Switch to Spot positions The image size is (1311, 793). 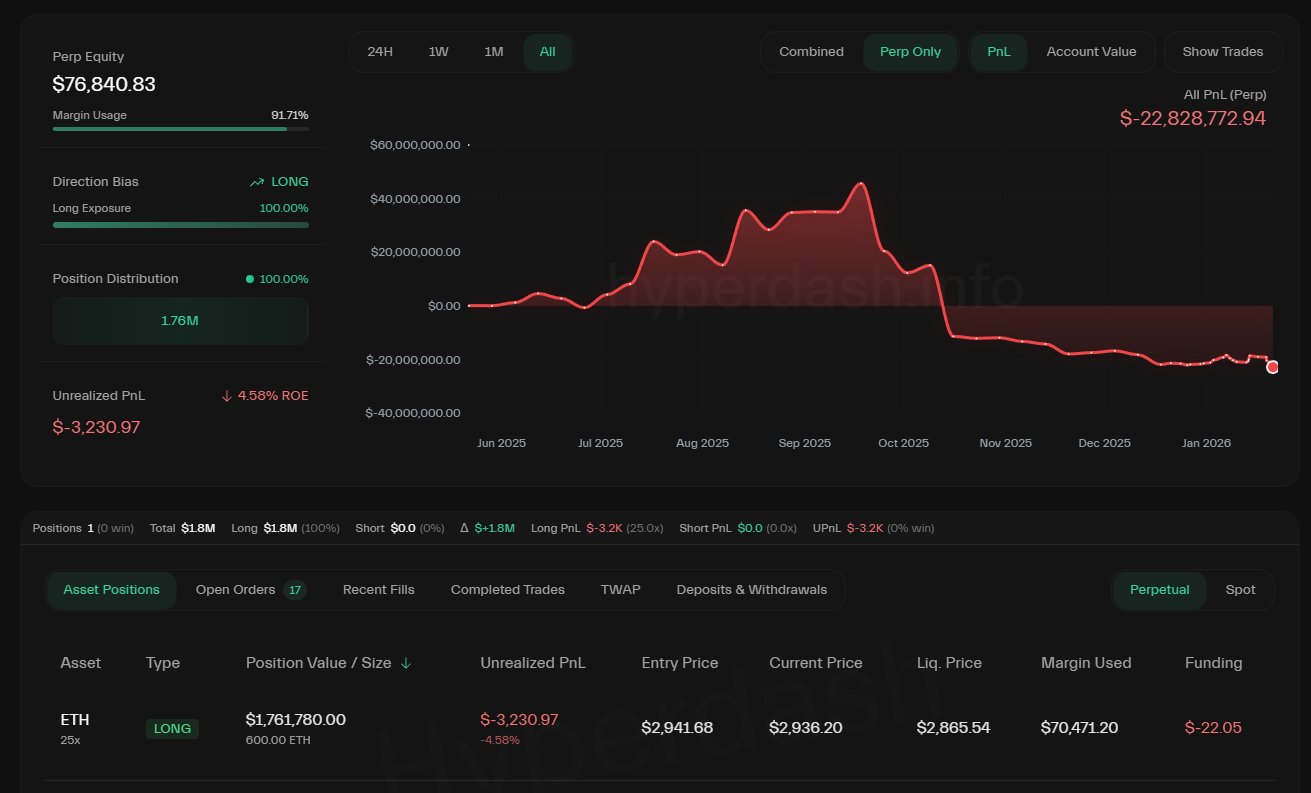pos(1240,590)
